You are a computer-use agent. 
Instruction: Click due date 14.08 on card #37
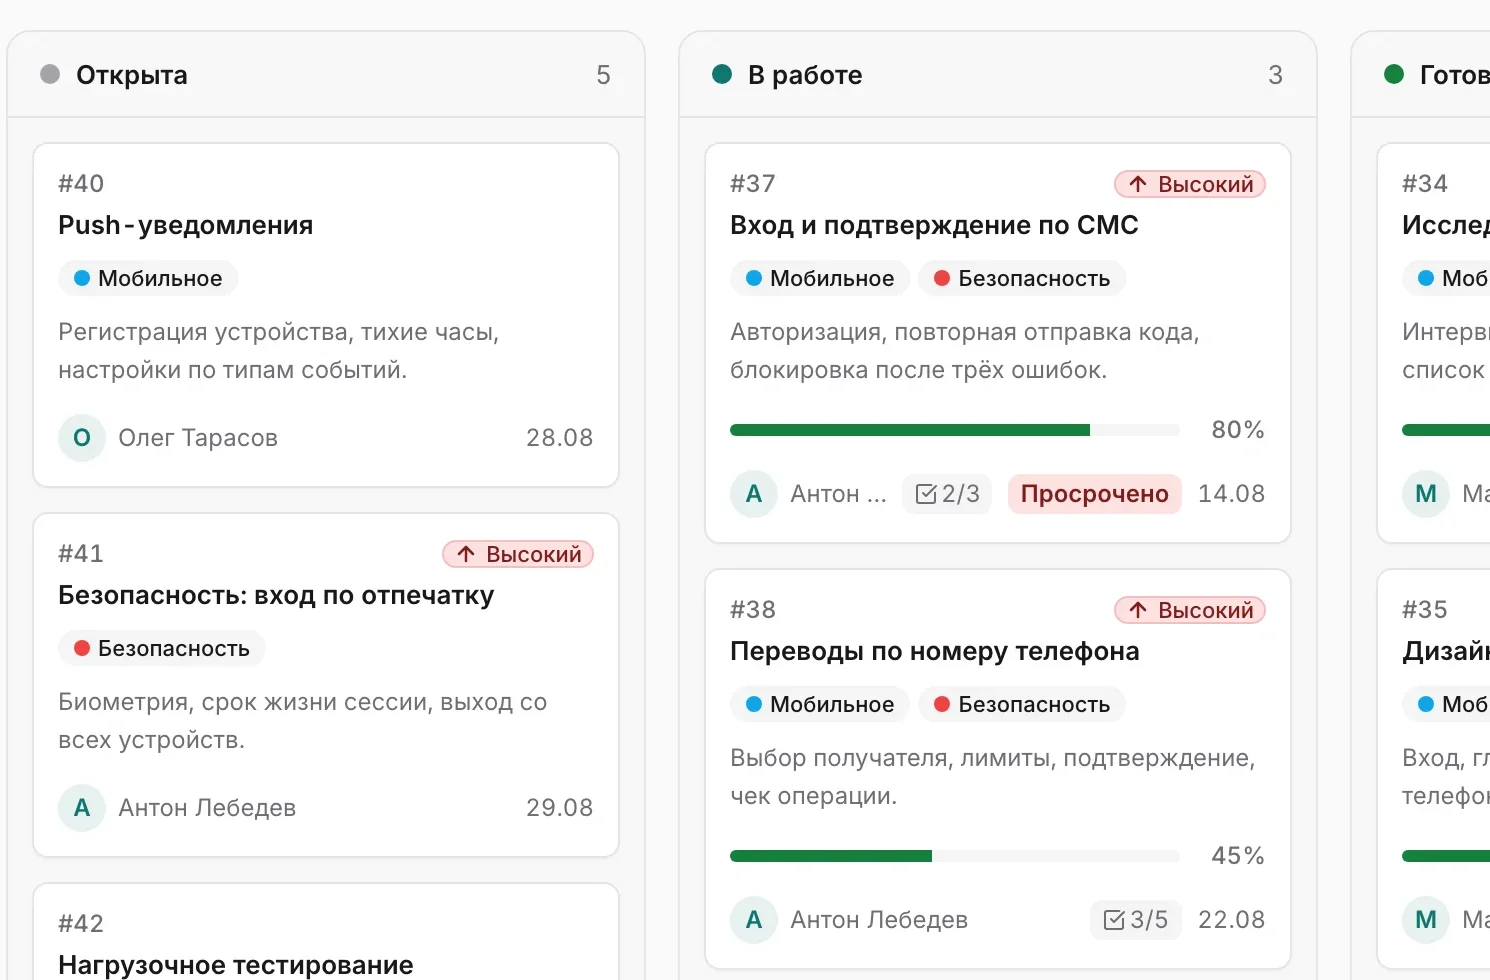[x=1232, y=494]
